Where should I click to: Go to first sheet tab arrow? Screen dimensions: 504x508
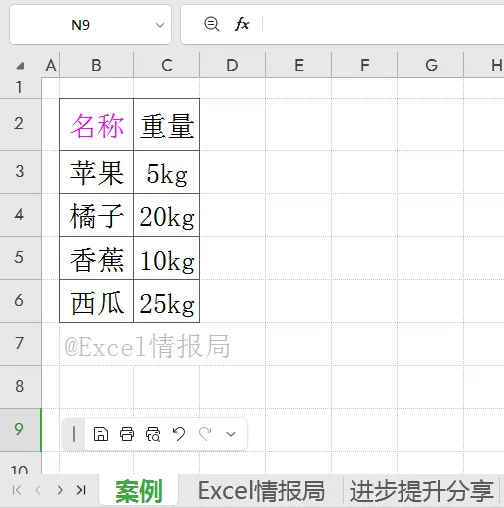coord(17,490)
